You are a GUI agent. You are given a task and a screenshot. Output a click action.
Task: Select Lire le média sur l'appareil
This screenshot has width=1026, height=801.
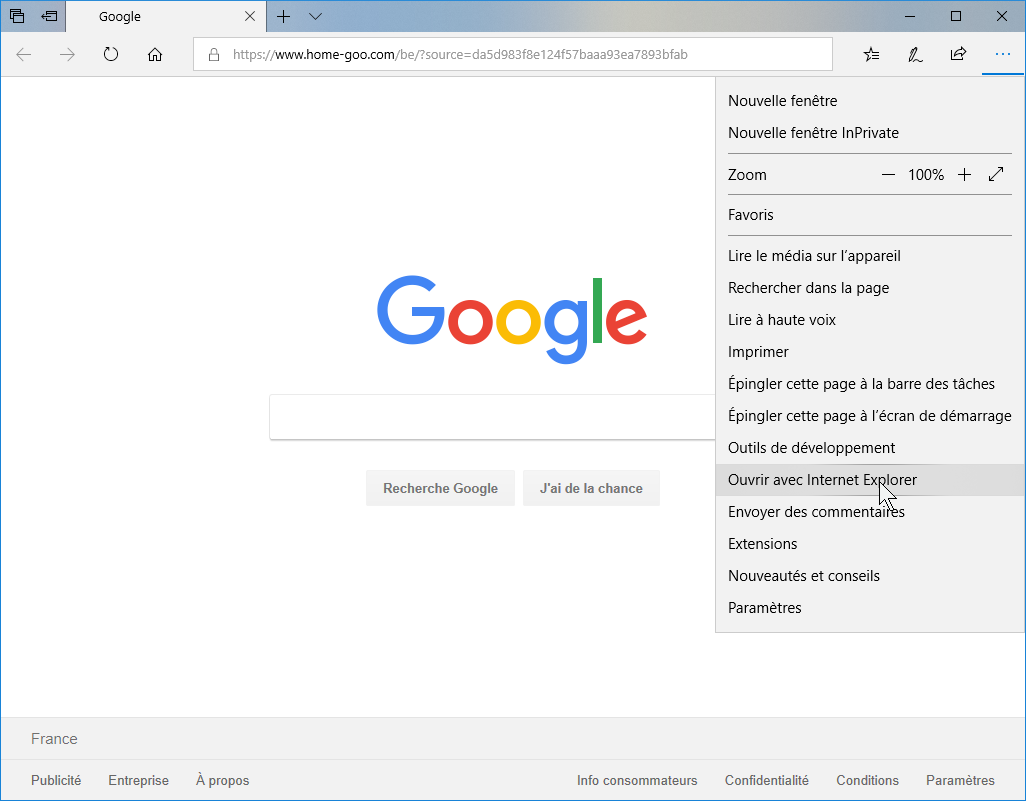[870, 256]
